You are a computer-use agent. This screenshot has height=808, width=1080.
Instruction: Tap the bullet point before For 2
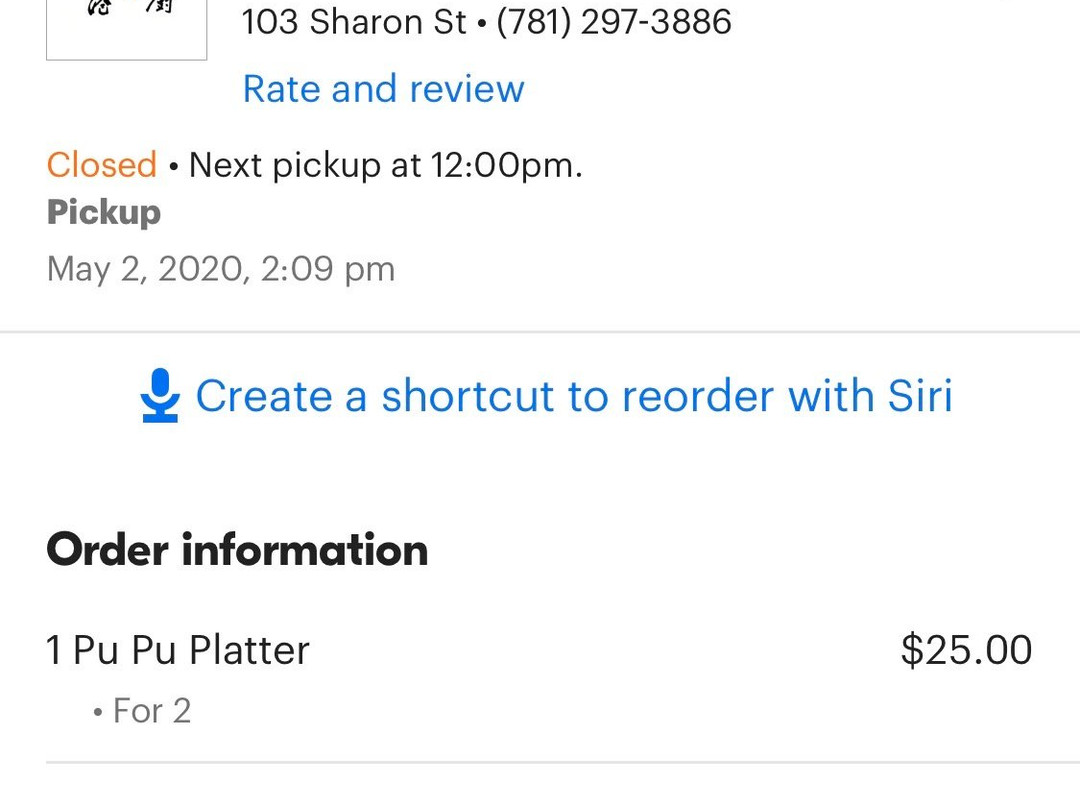pos(98,712)
